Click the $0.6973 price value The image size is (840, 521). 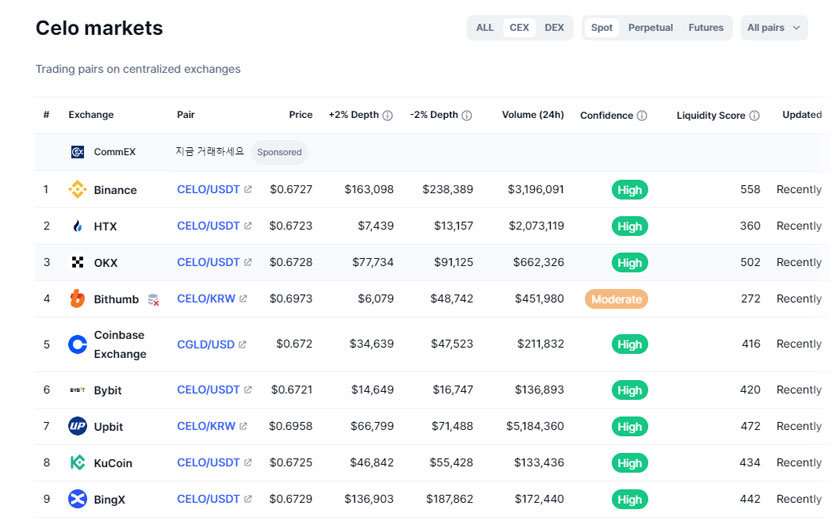pyautogui.click(x=291, y=298)
